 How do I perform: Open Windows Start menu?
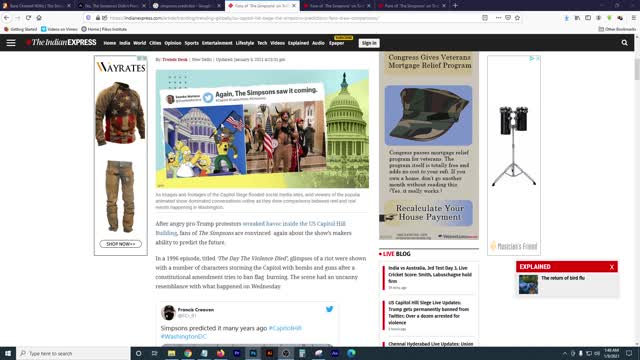pyautogui.click(x=8, y=353)
